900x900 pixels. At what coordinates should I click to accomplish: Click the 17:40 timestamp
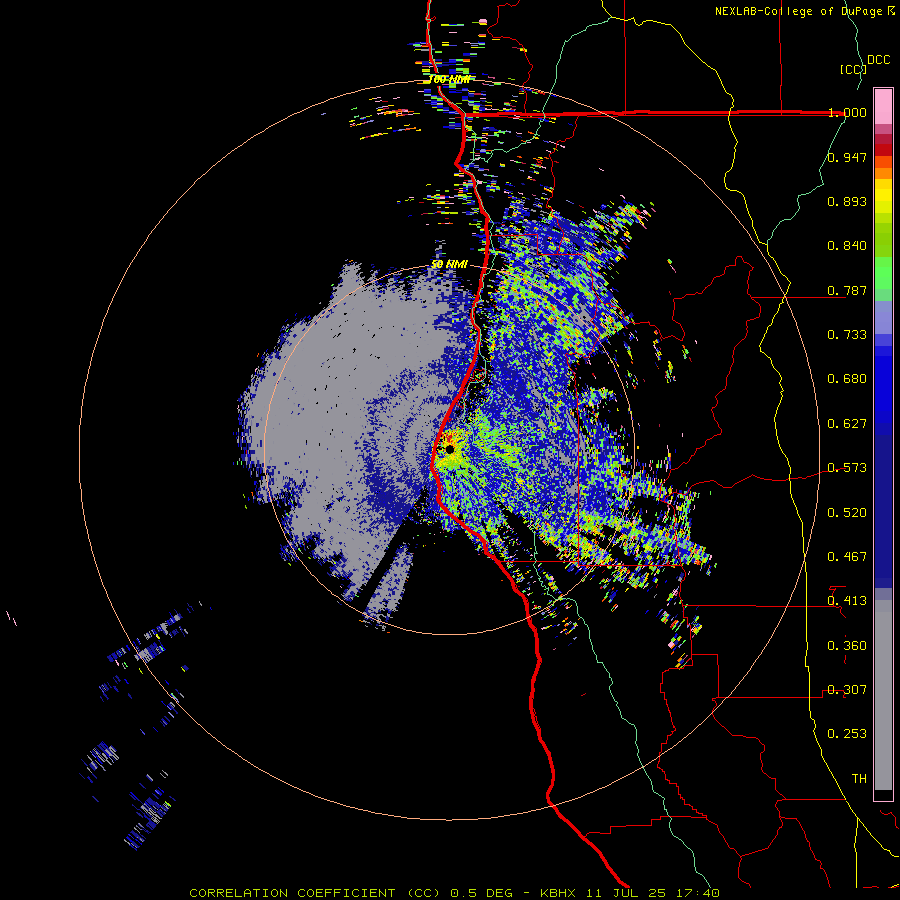697,893
